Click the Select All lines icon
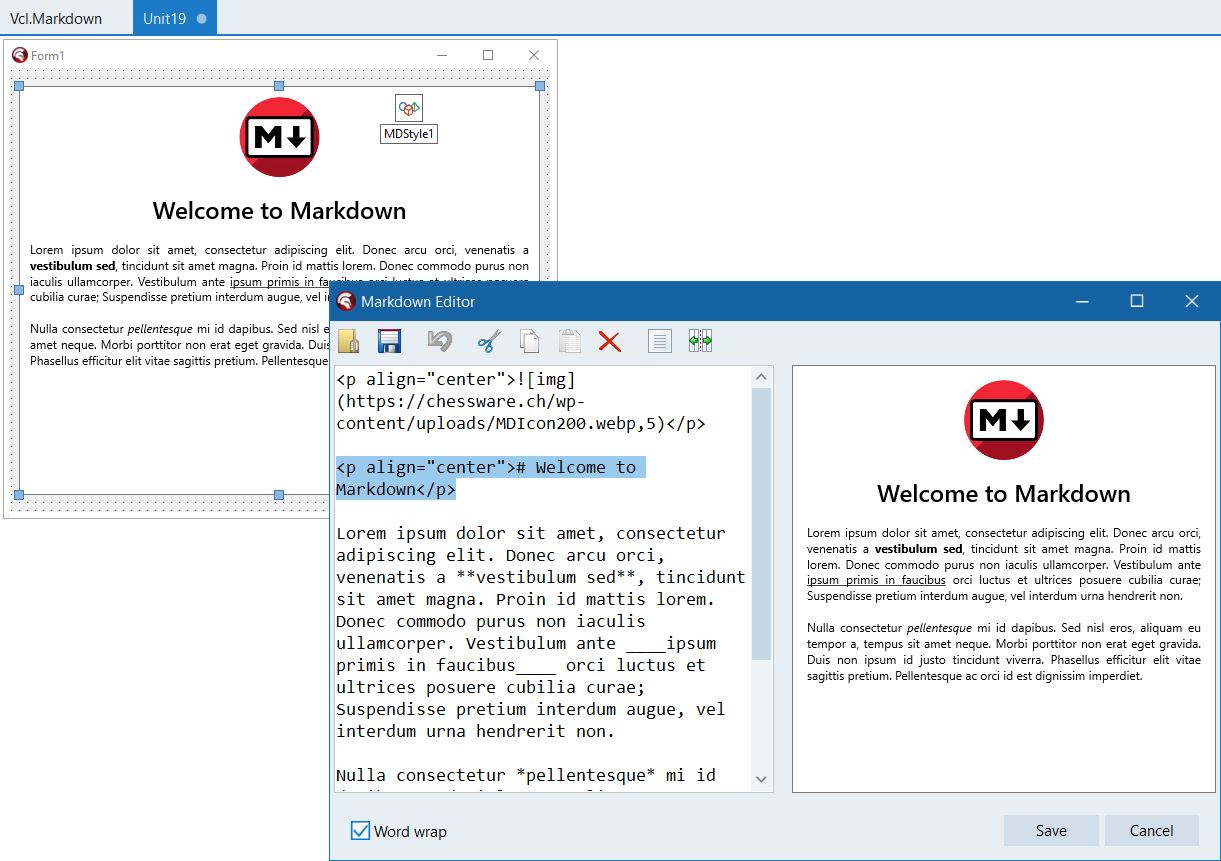The height and width of the screenshot is (861, 1221). pos(659,342)
